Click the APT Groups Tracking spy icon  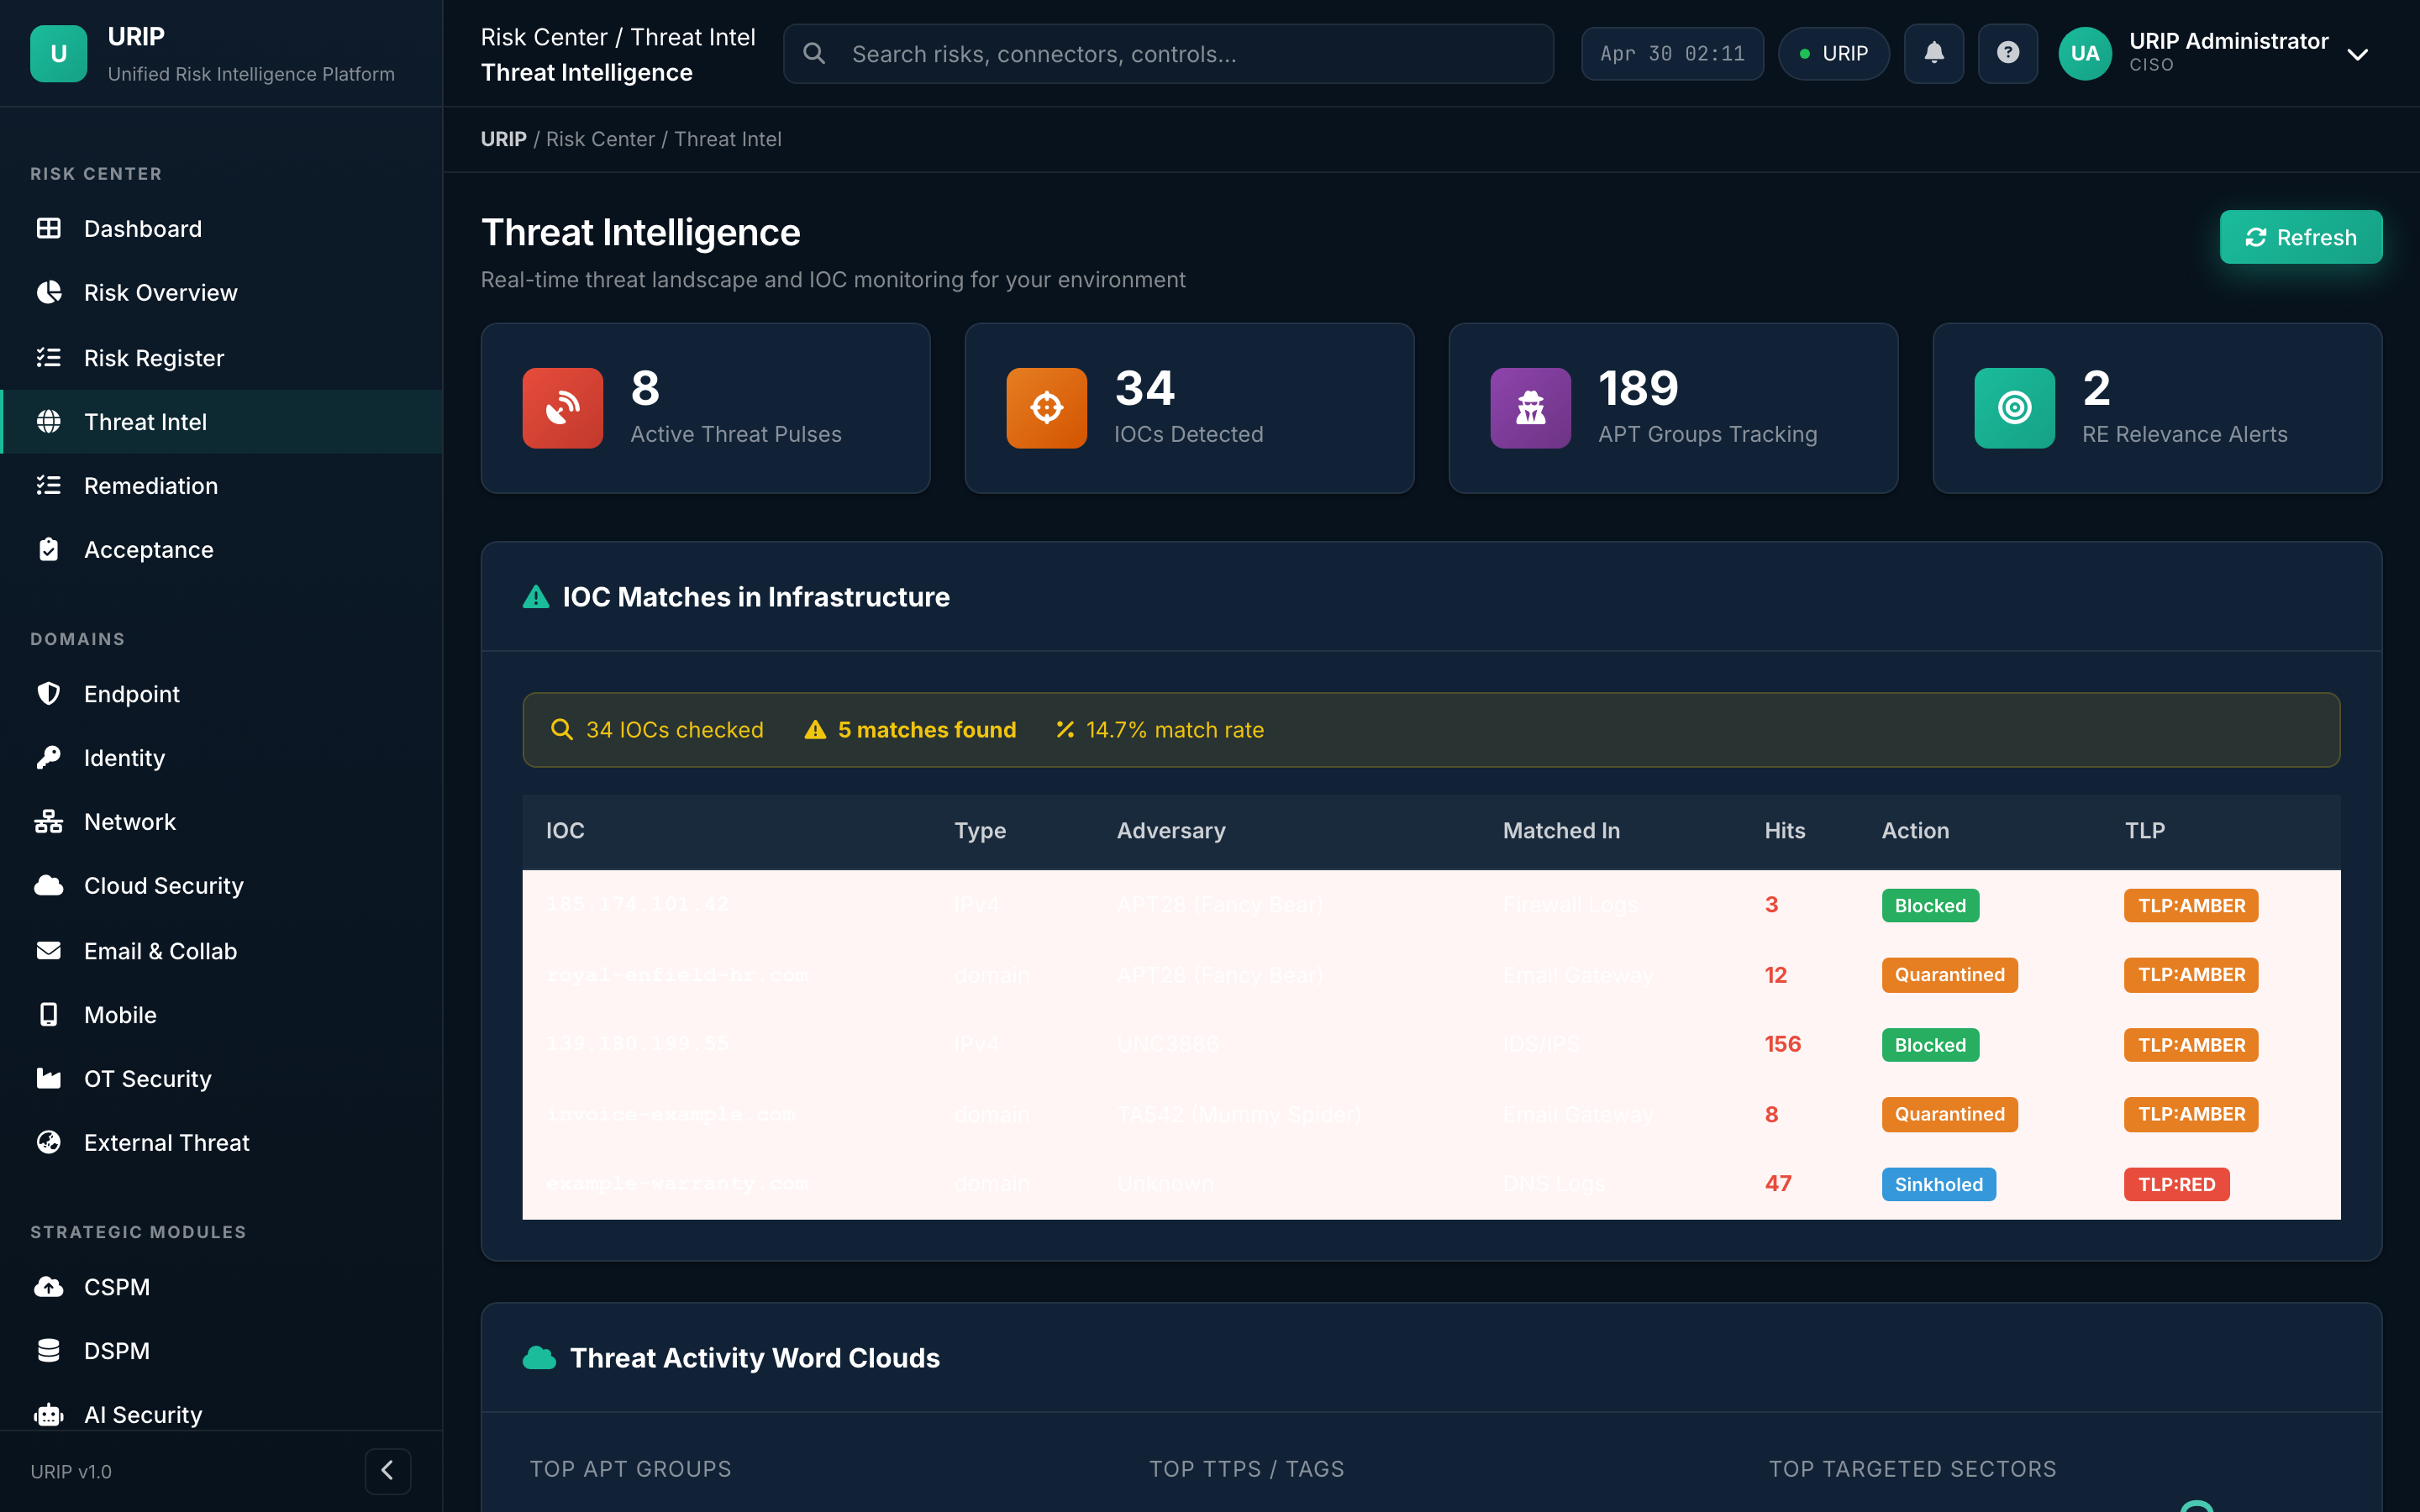click(1531, 408)
